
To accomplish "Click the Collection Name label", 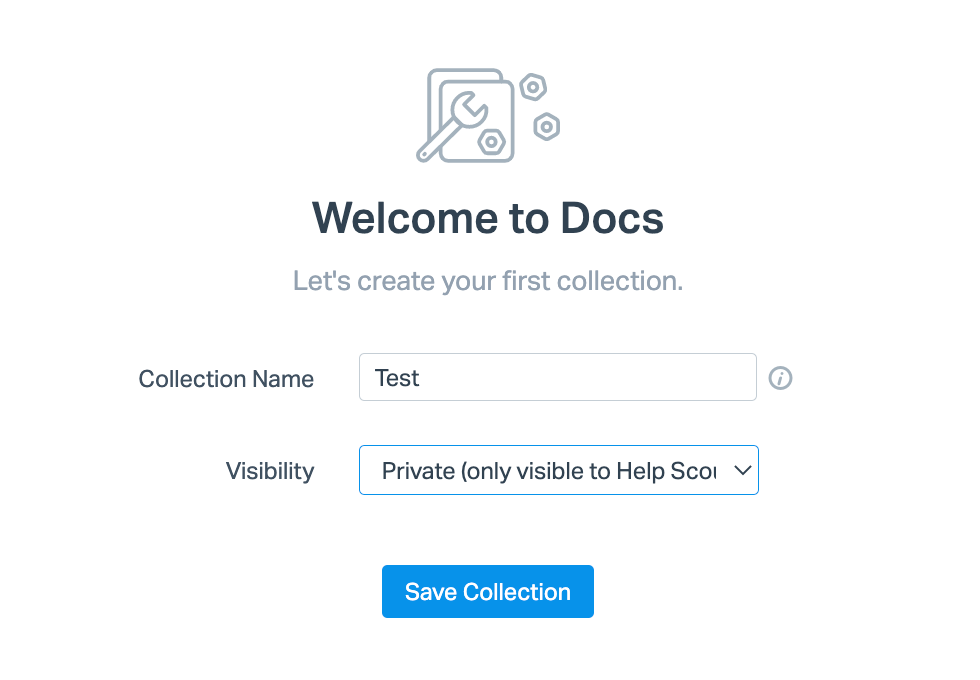I will [x=226, y=379].
